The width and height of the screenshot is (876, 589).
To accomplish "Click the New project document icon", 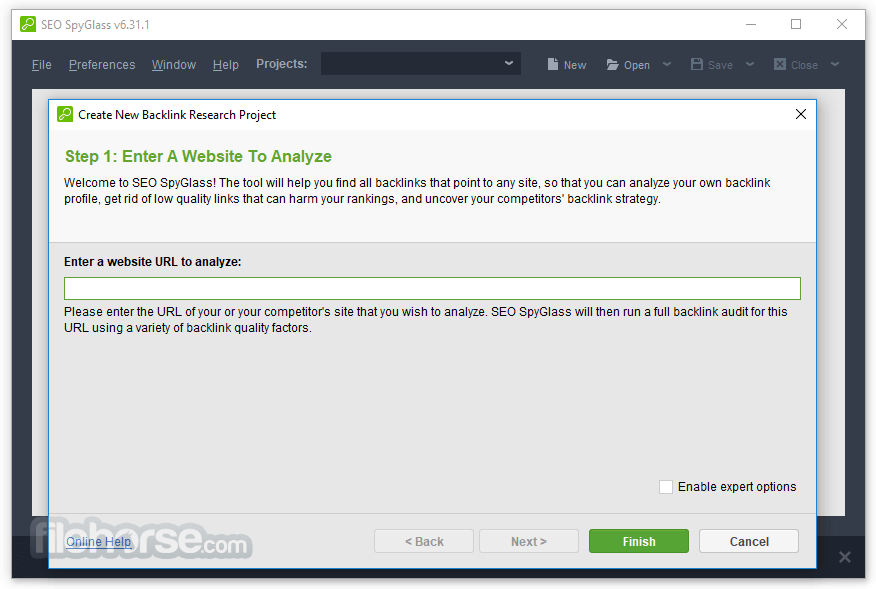I will pos(553,64).
